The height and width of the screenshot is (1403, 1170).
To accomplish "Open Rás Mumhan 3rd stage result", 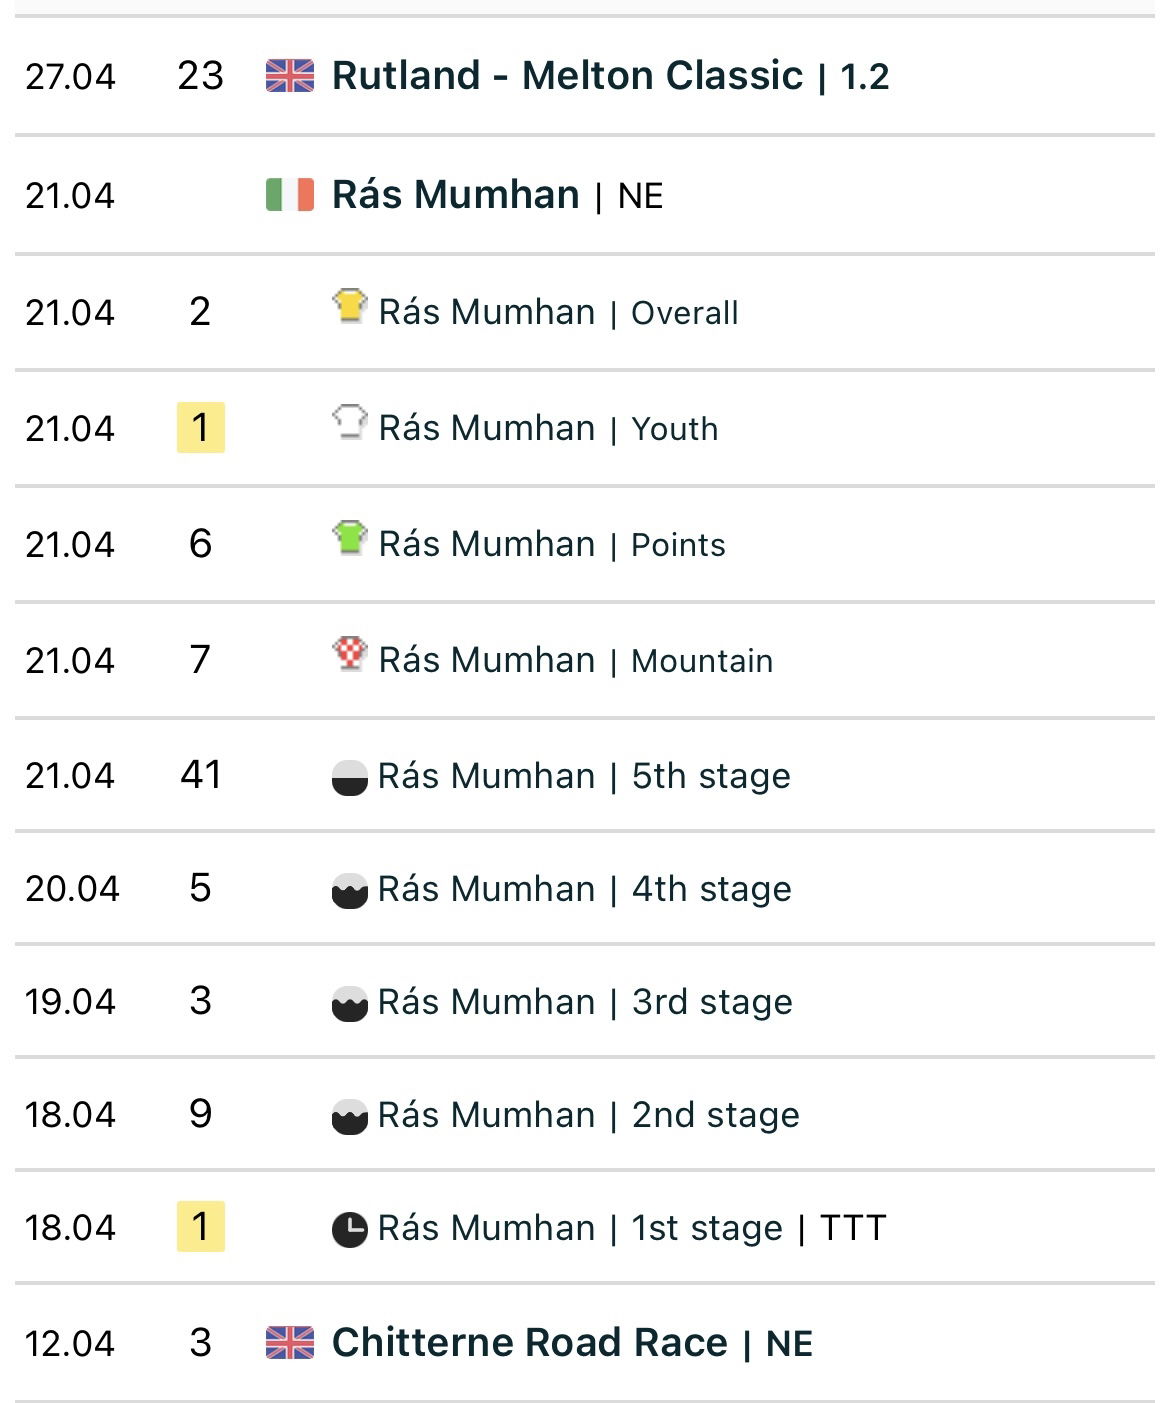I will click(x=585, y=1002).
